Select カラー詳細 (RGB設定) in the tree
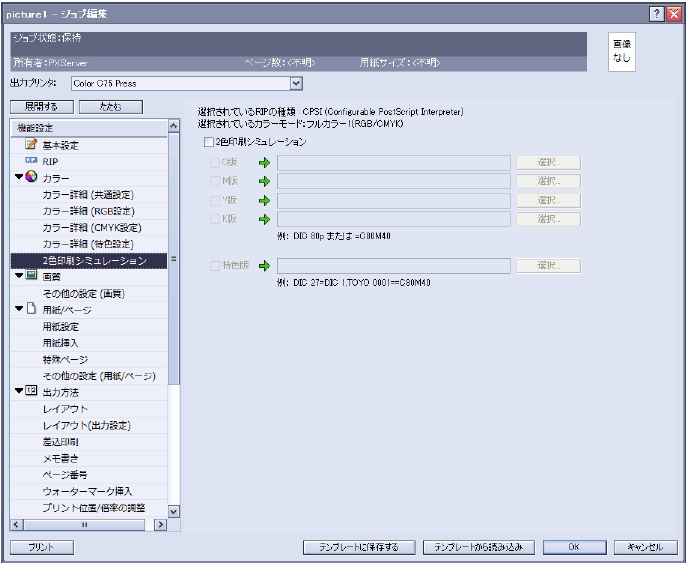The height and width of the screenshot is (564, 686). tap(88, 211)
